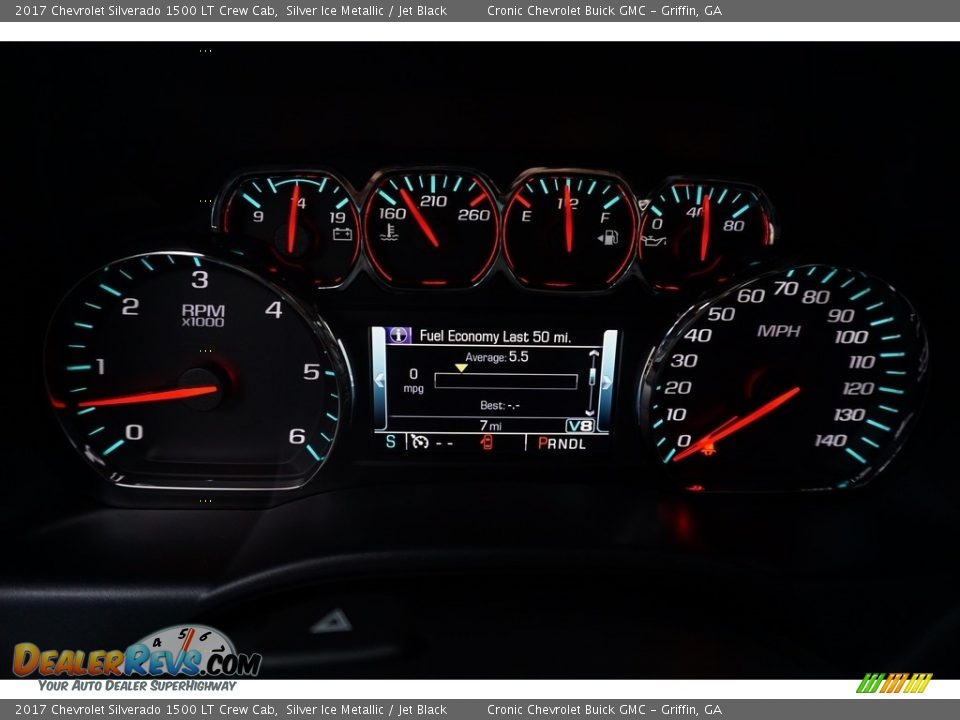Open the DealerRevs.com logo link

[x=136, y=658]
